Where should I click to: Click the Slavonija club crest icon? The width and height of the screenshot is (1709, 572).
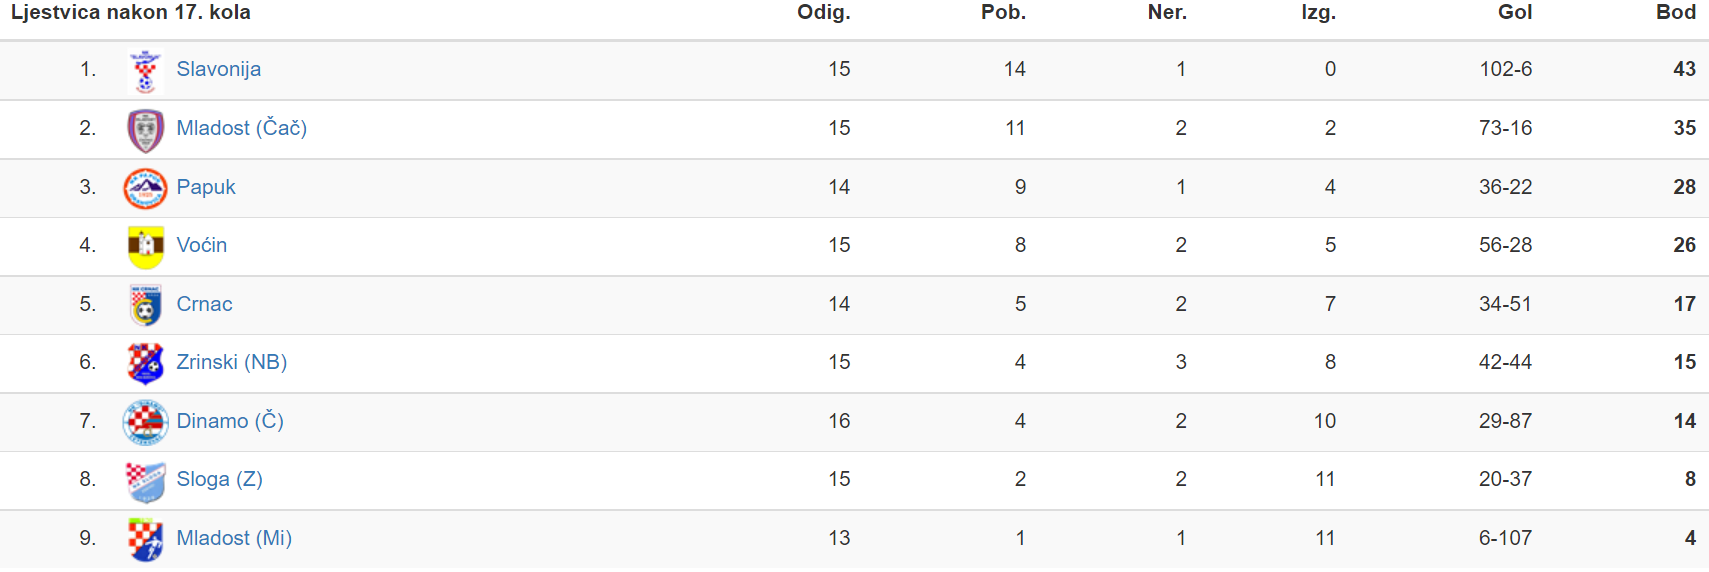pyautogui.click(x=146, y=70)
